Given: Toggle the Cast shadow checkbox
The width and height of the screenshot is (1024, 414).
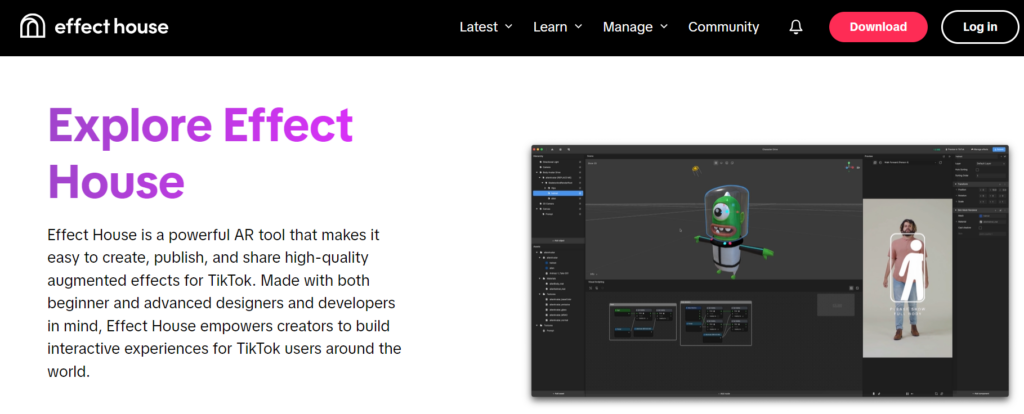Looking at the screenshot, I should click(980, 228).
